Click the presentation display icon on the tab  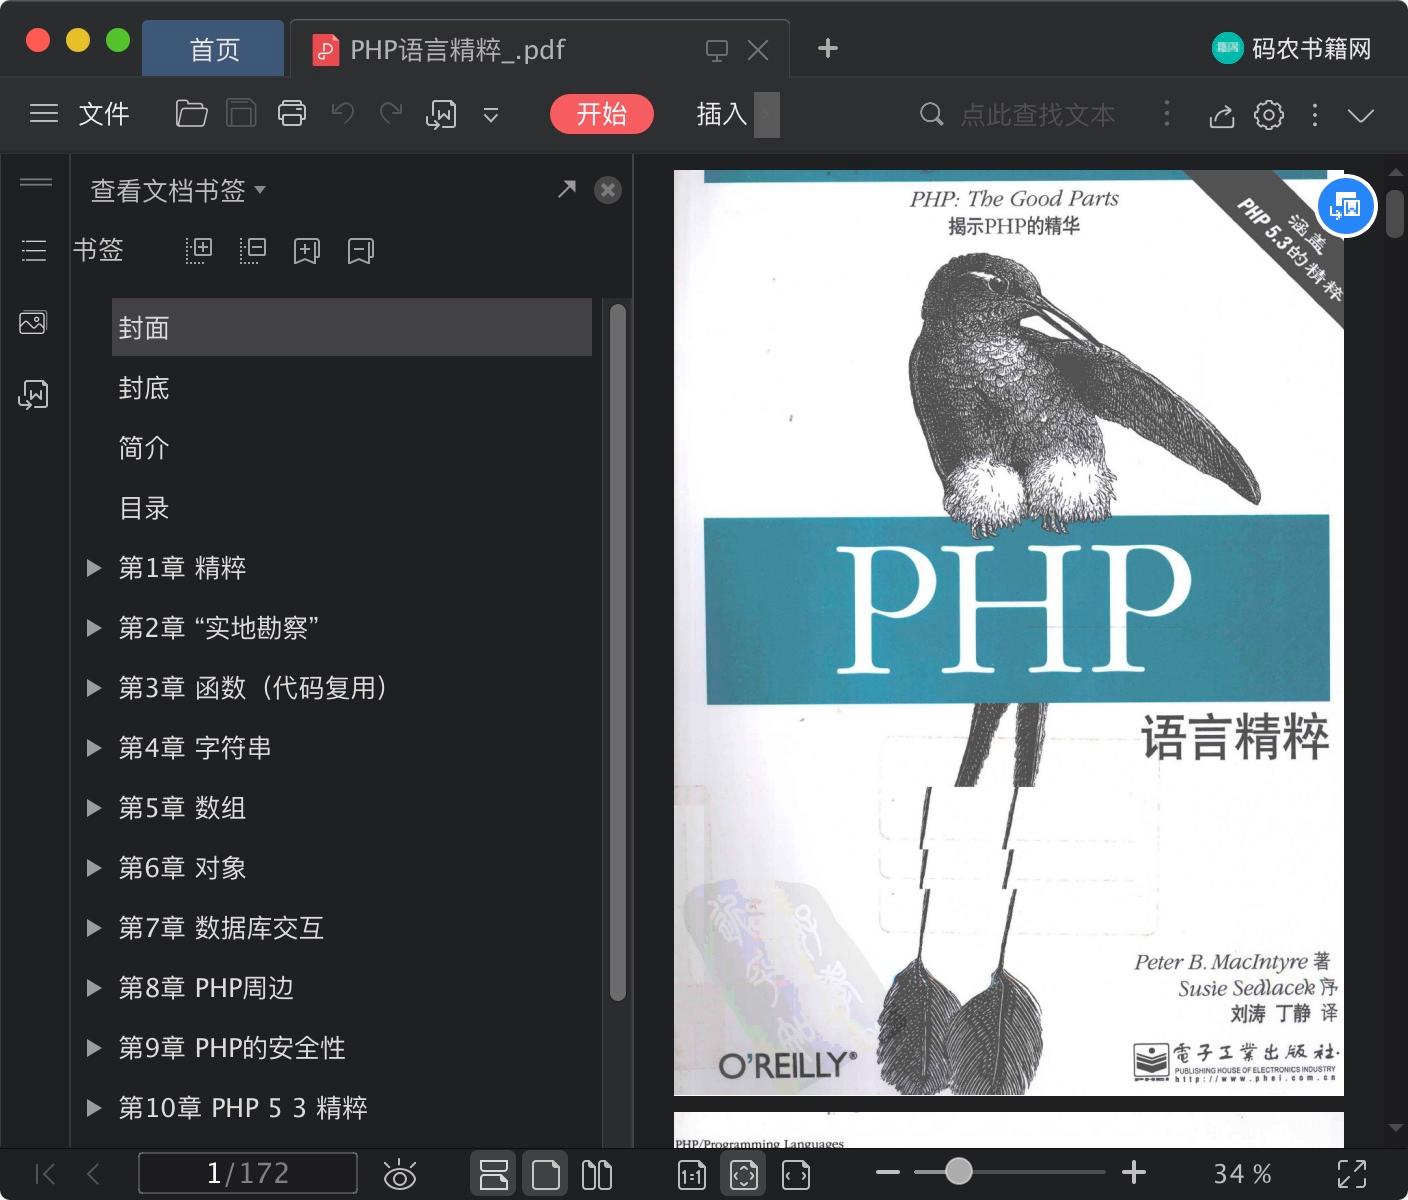[716, 50]
